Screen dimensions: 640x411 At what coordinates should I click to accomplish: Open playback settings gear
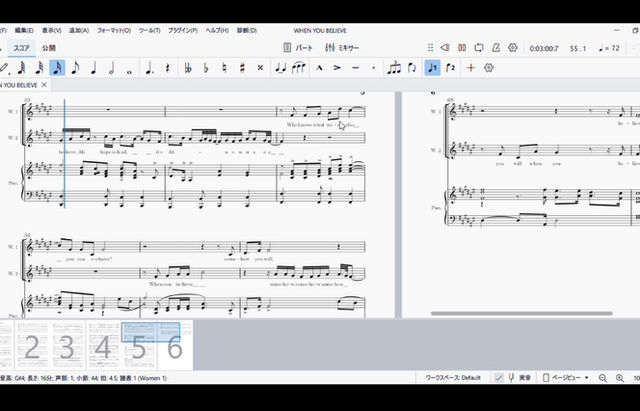click(513, 48)
